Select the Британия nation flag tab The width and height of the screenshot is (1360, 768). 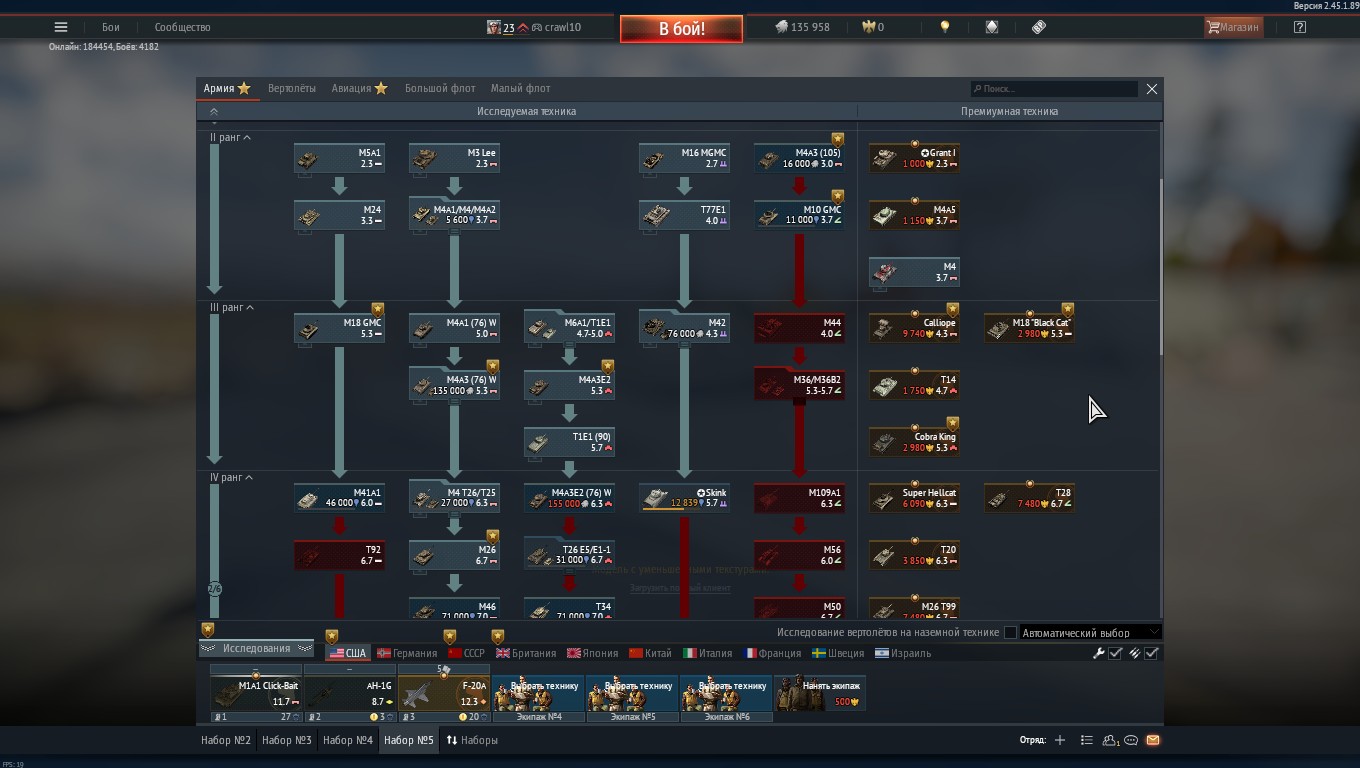tap(526, 653)
